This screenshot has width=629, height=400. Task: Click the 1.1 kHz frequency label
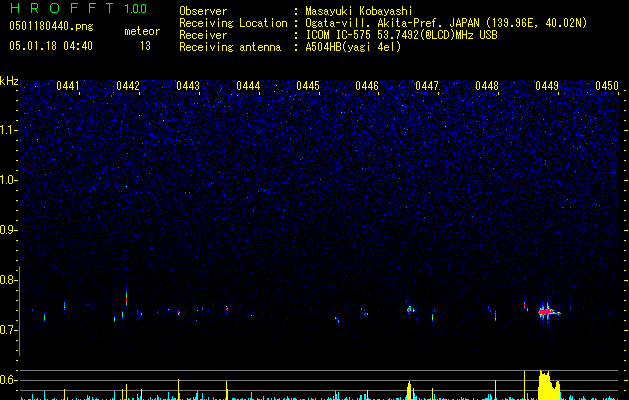tap(9, 130)
